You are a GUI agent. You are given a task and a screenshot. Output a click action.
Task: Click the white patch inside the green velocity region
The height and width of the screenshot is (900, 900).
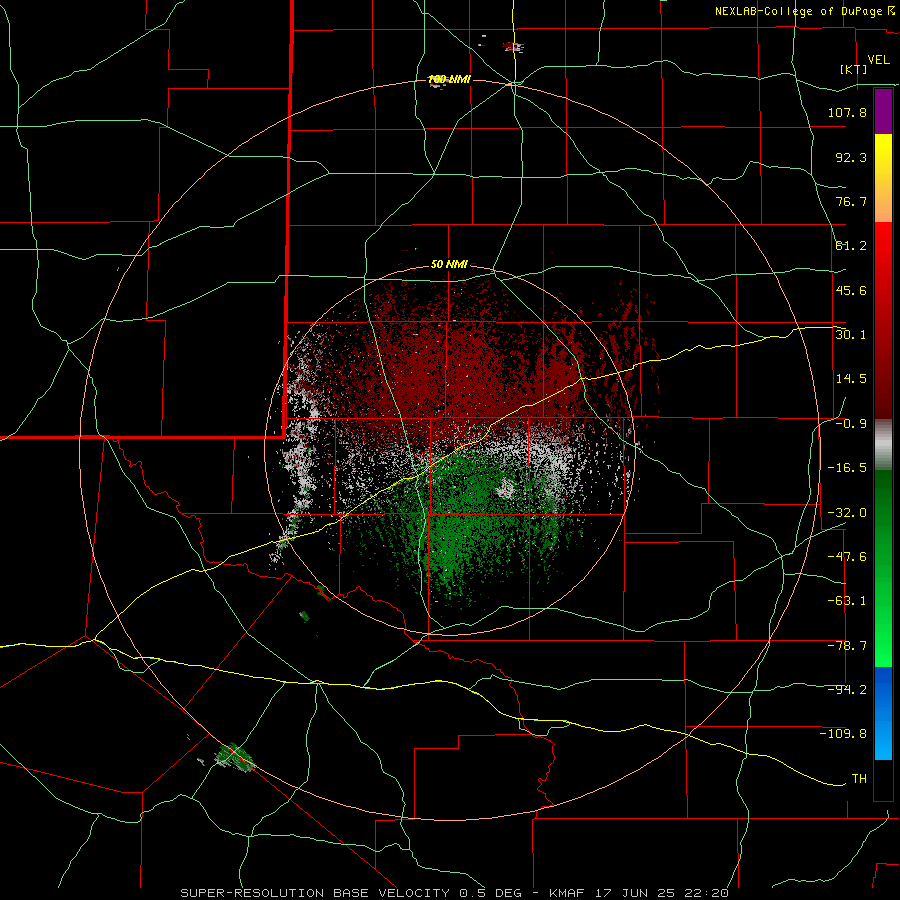[x=506, y=488]
